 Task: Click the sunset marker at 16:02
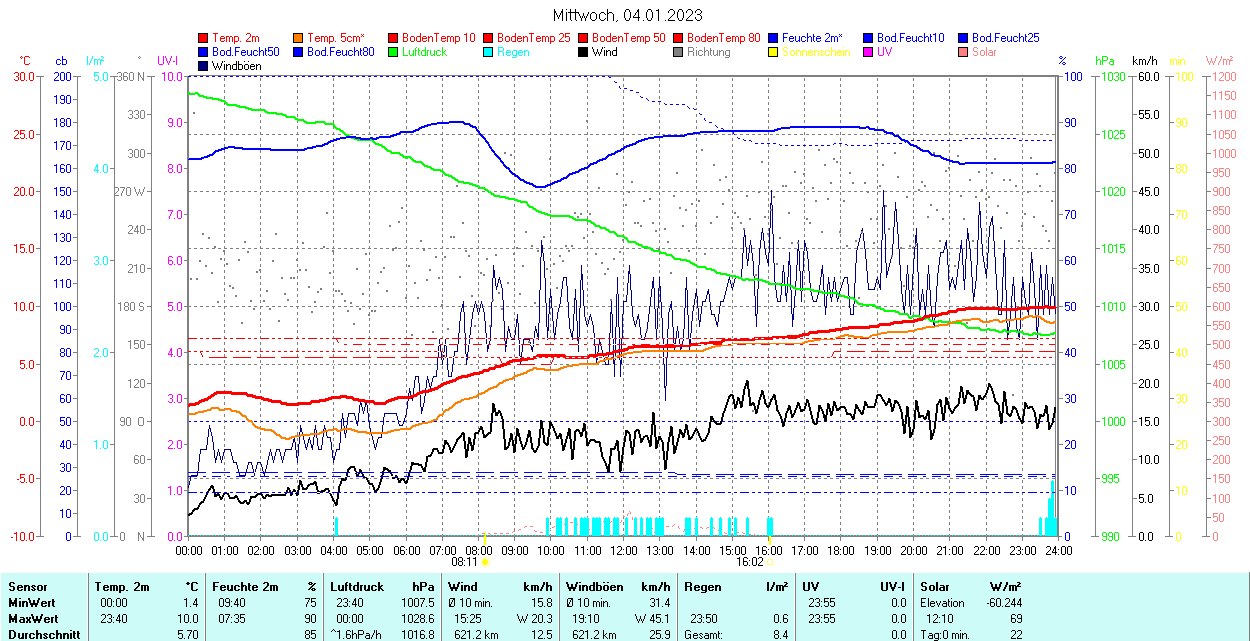[769, 562]
